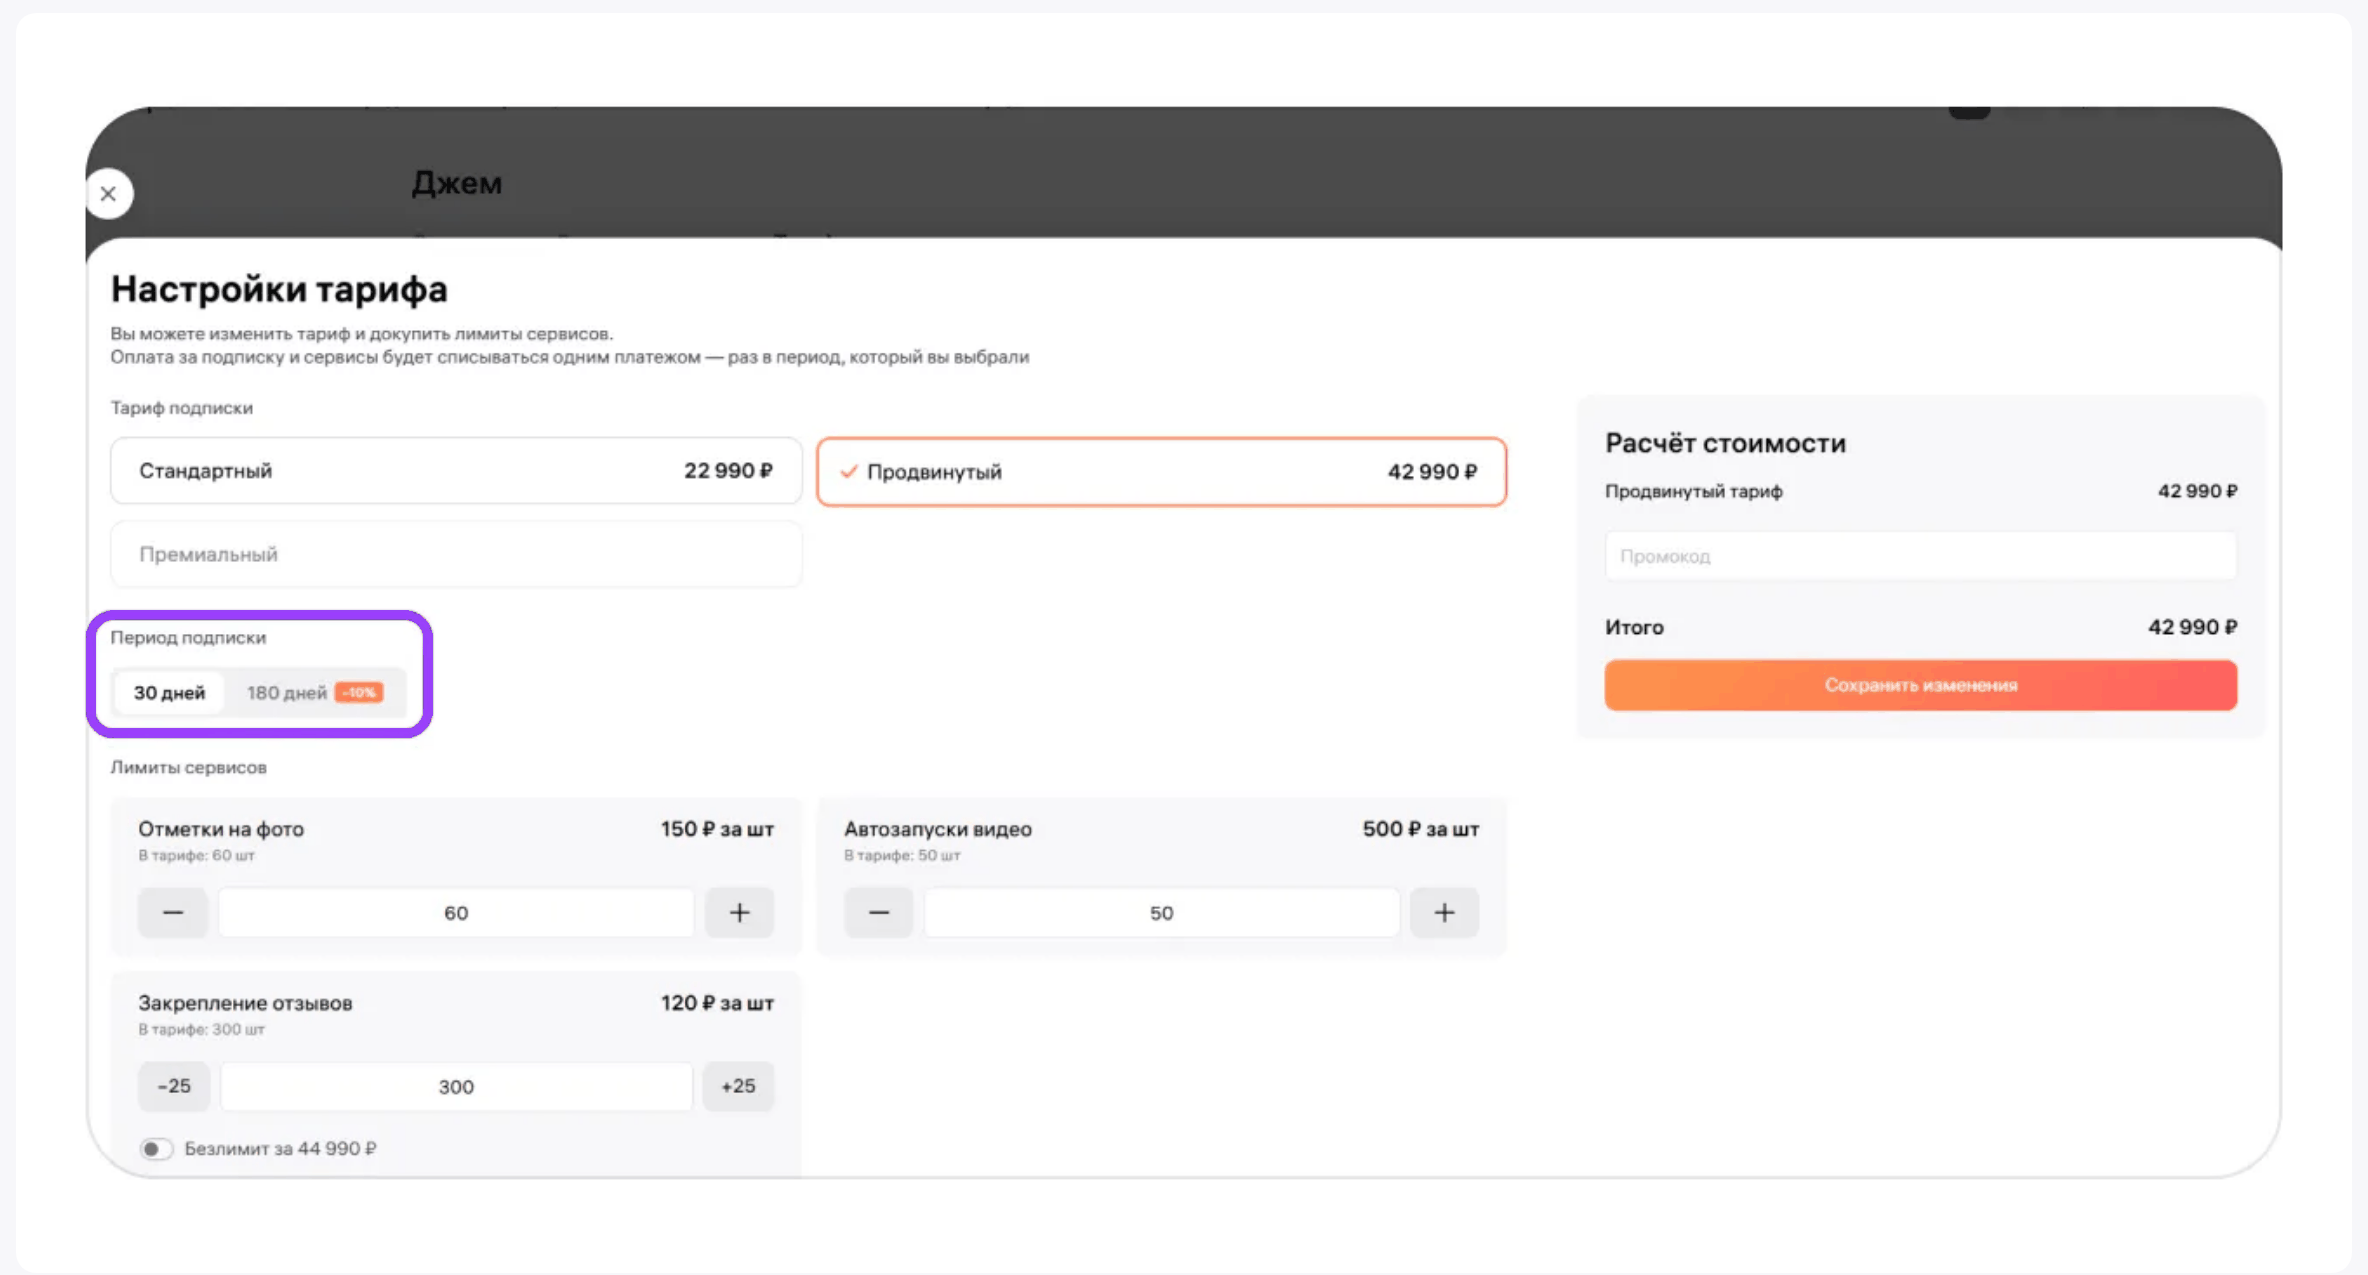Click the Тариф подписки label
The height and width of the screenshot is (1275, 2368).
point(181,408)
